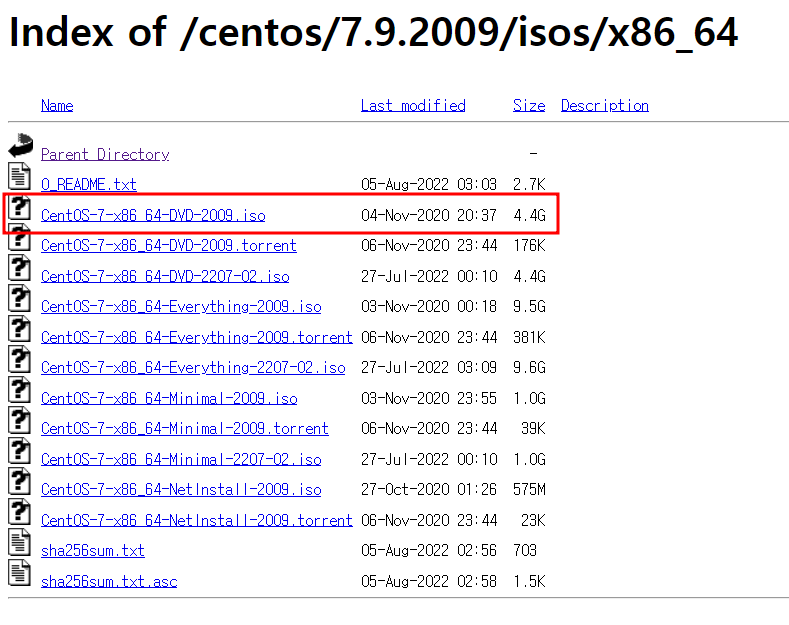The width and height of the screenshot is (789, 625).
Task: Sort listing by Last modified column
Action: (413, 106)
